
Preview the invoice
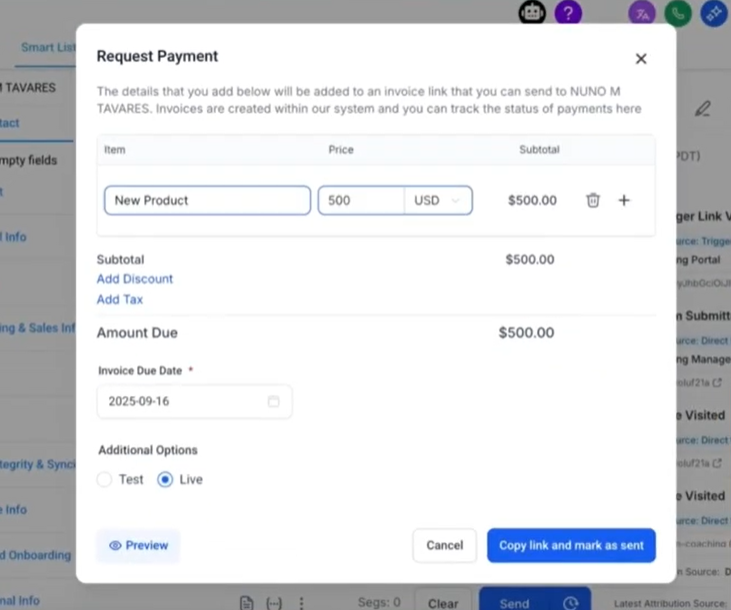(x=138, y=545)
